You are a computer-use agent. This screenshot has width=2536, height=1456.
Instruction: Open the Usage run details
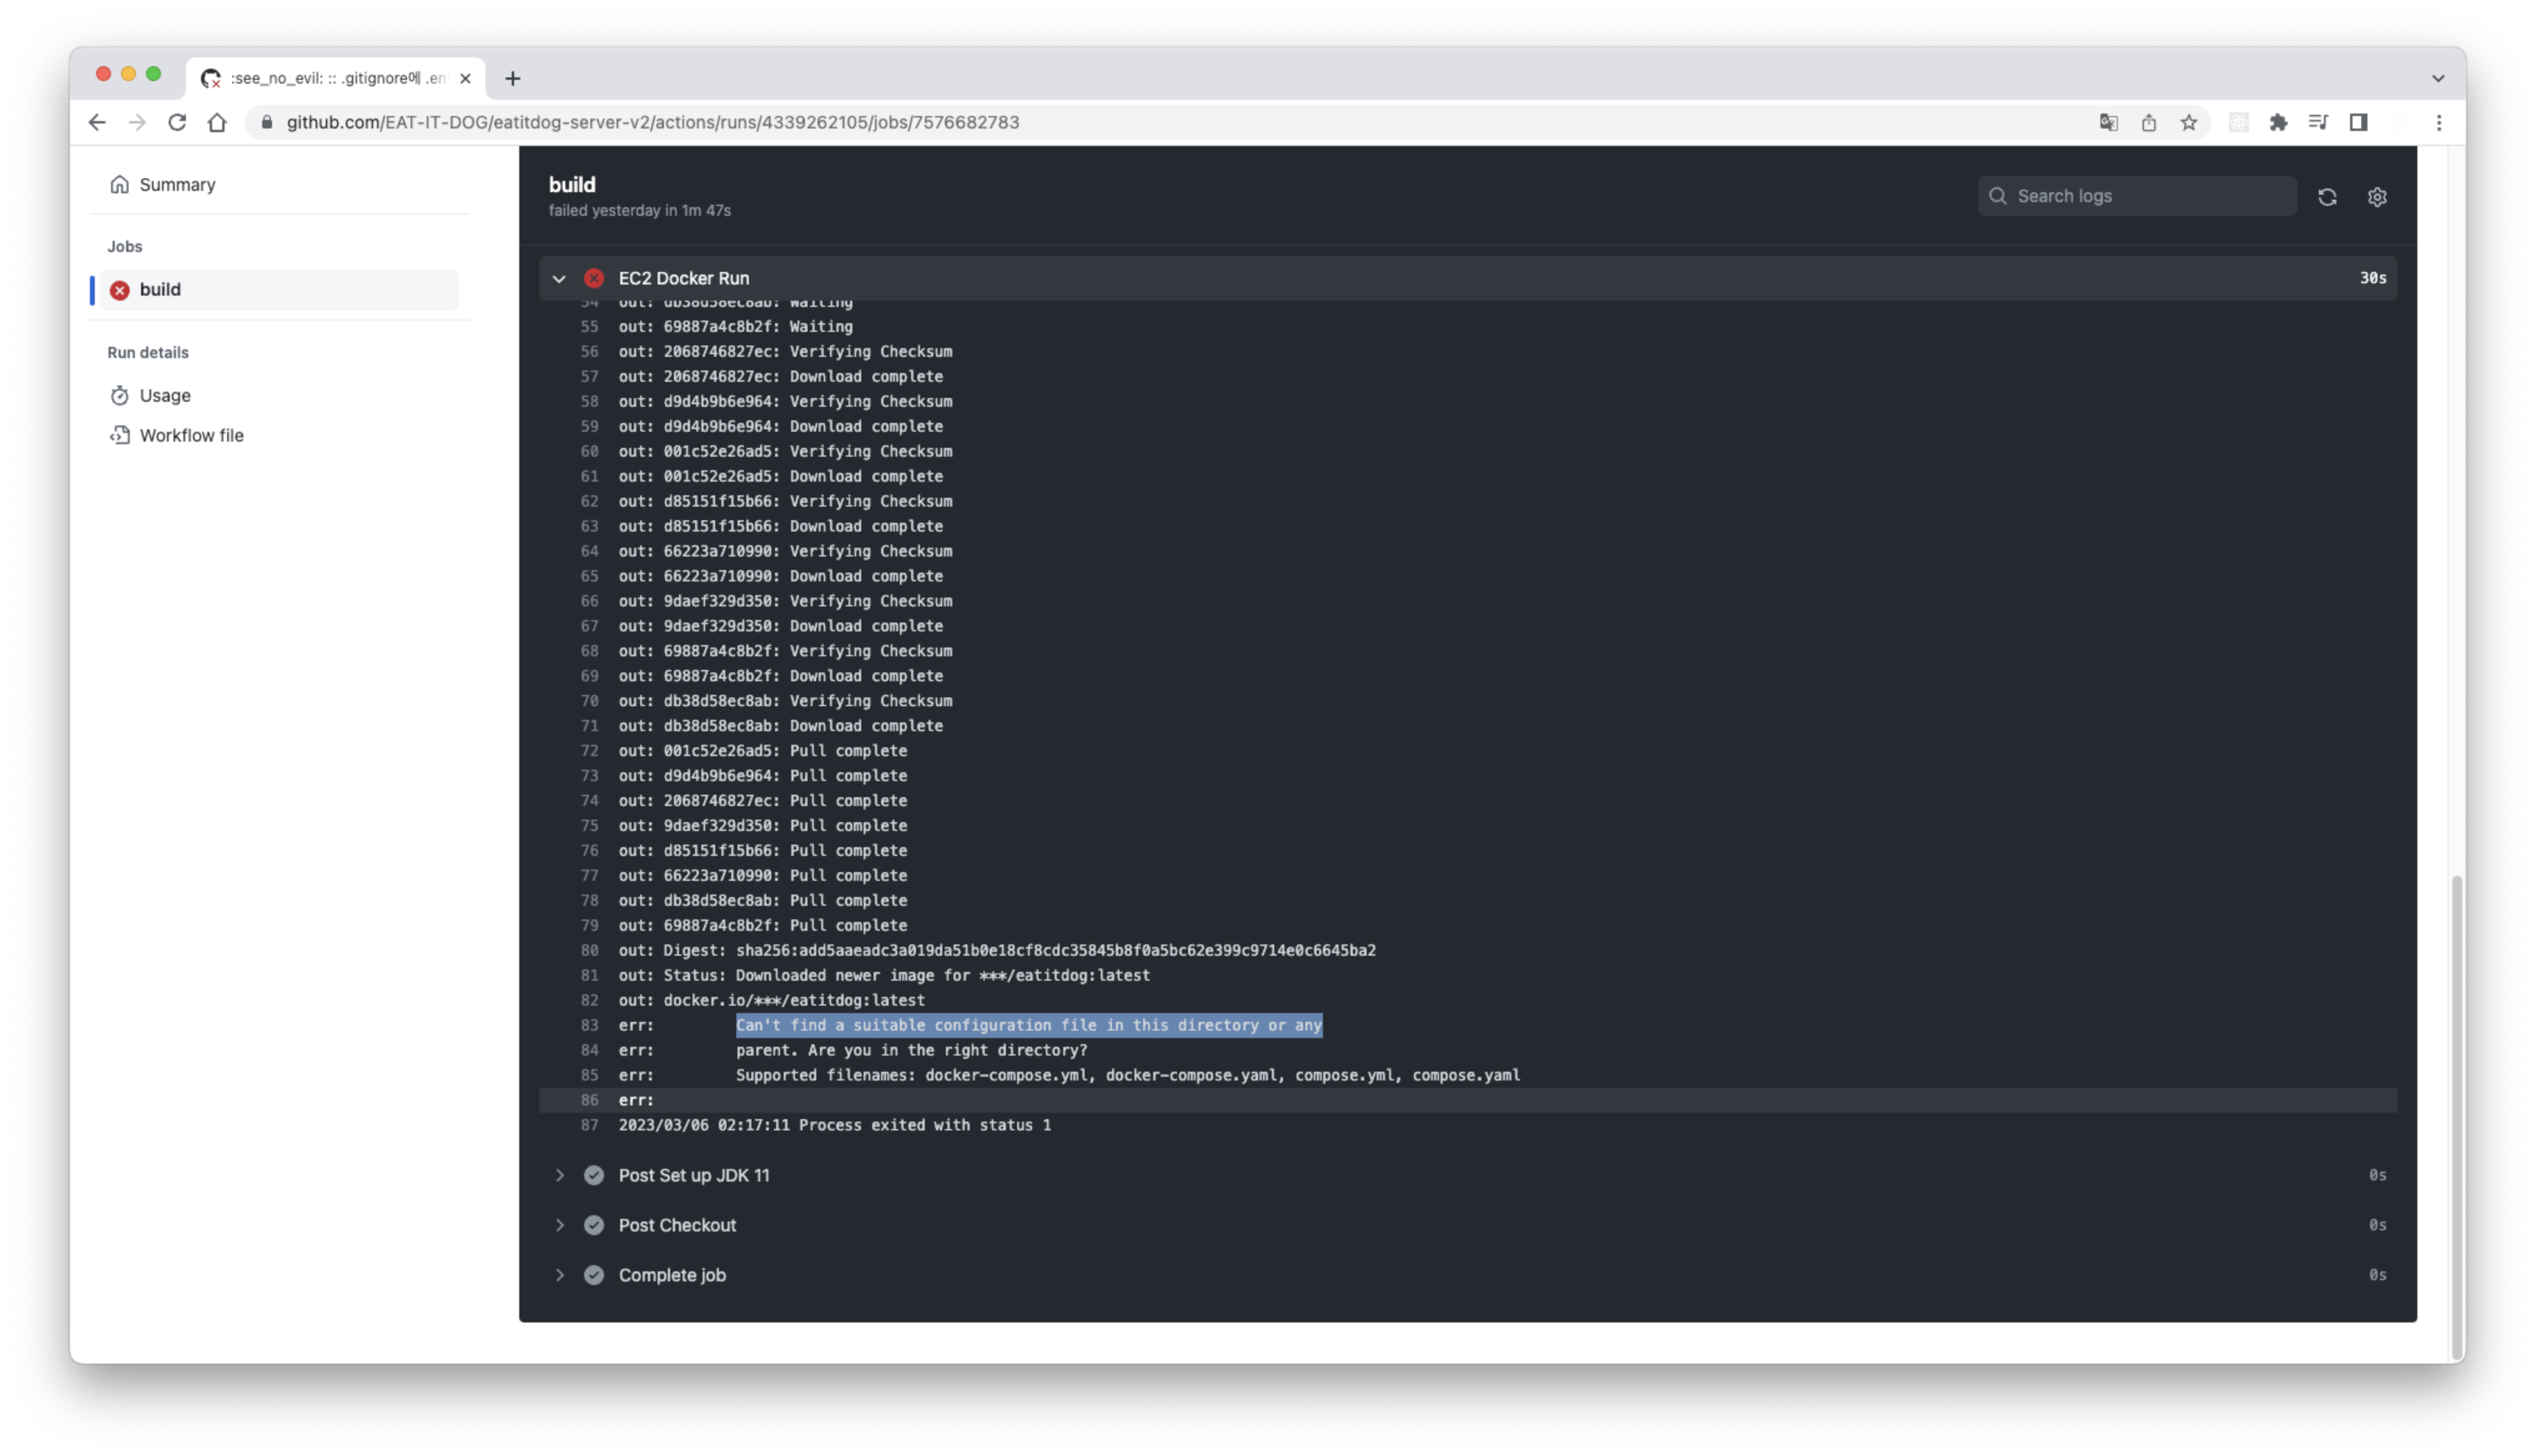click(165, 395)
